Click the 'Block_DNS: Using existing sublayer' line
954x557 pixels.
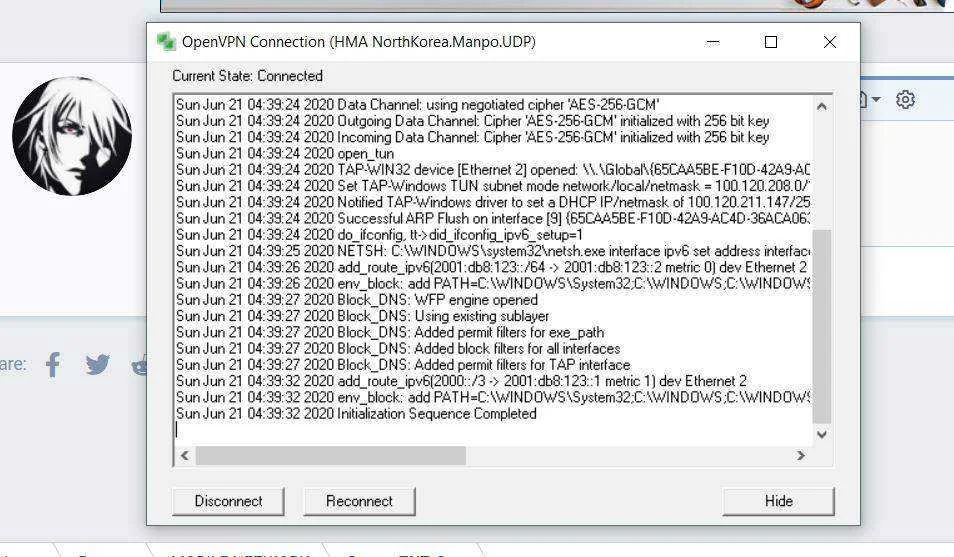pyautogui.click(x=363, y=316)
